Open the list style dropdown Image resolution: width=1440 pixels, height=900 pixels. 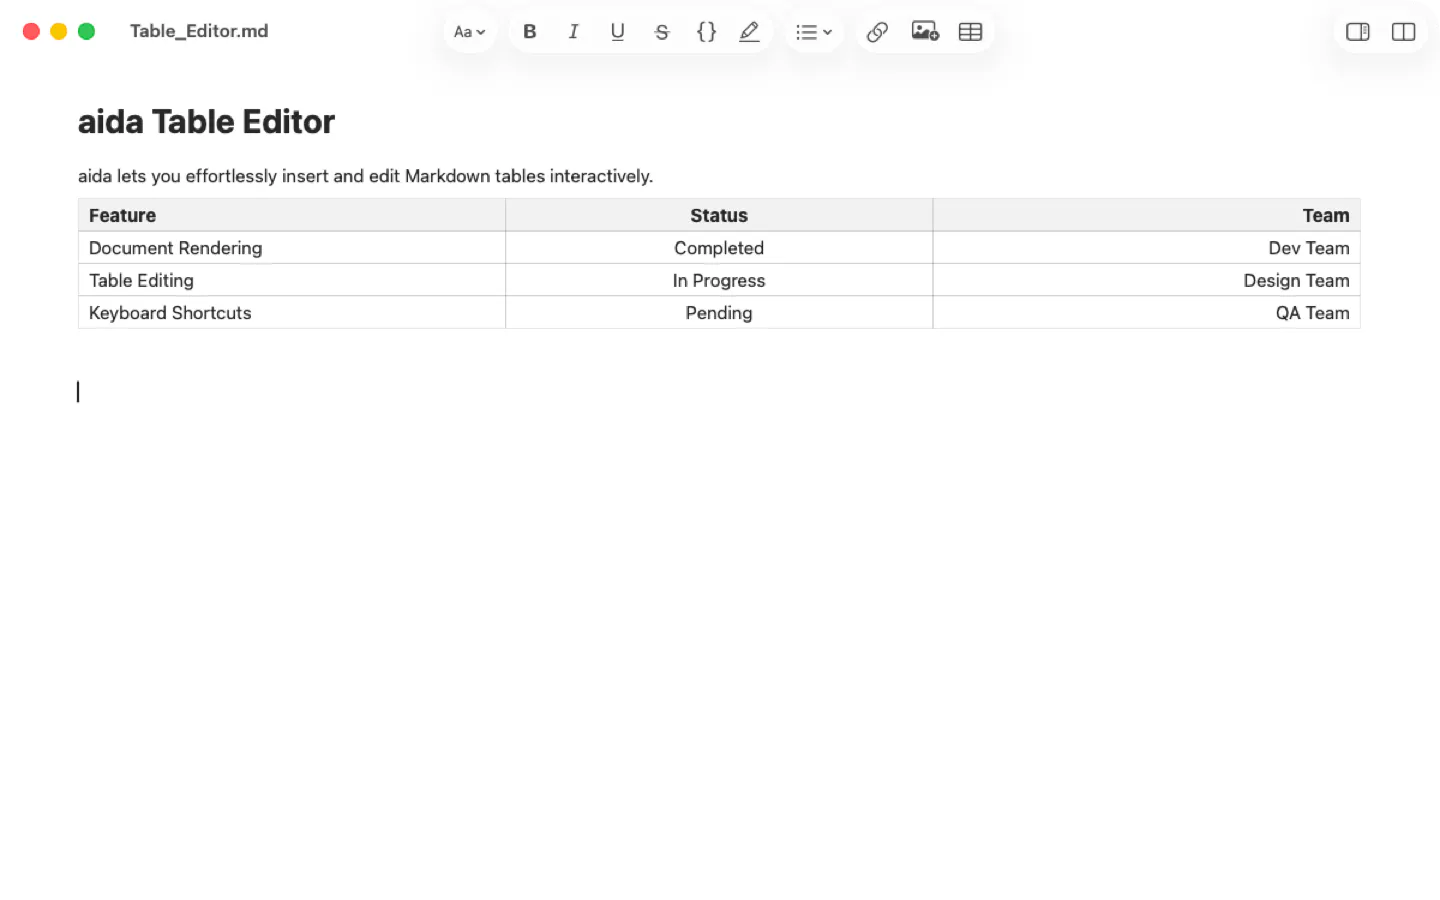[x=814, y=32]
